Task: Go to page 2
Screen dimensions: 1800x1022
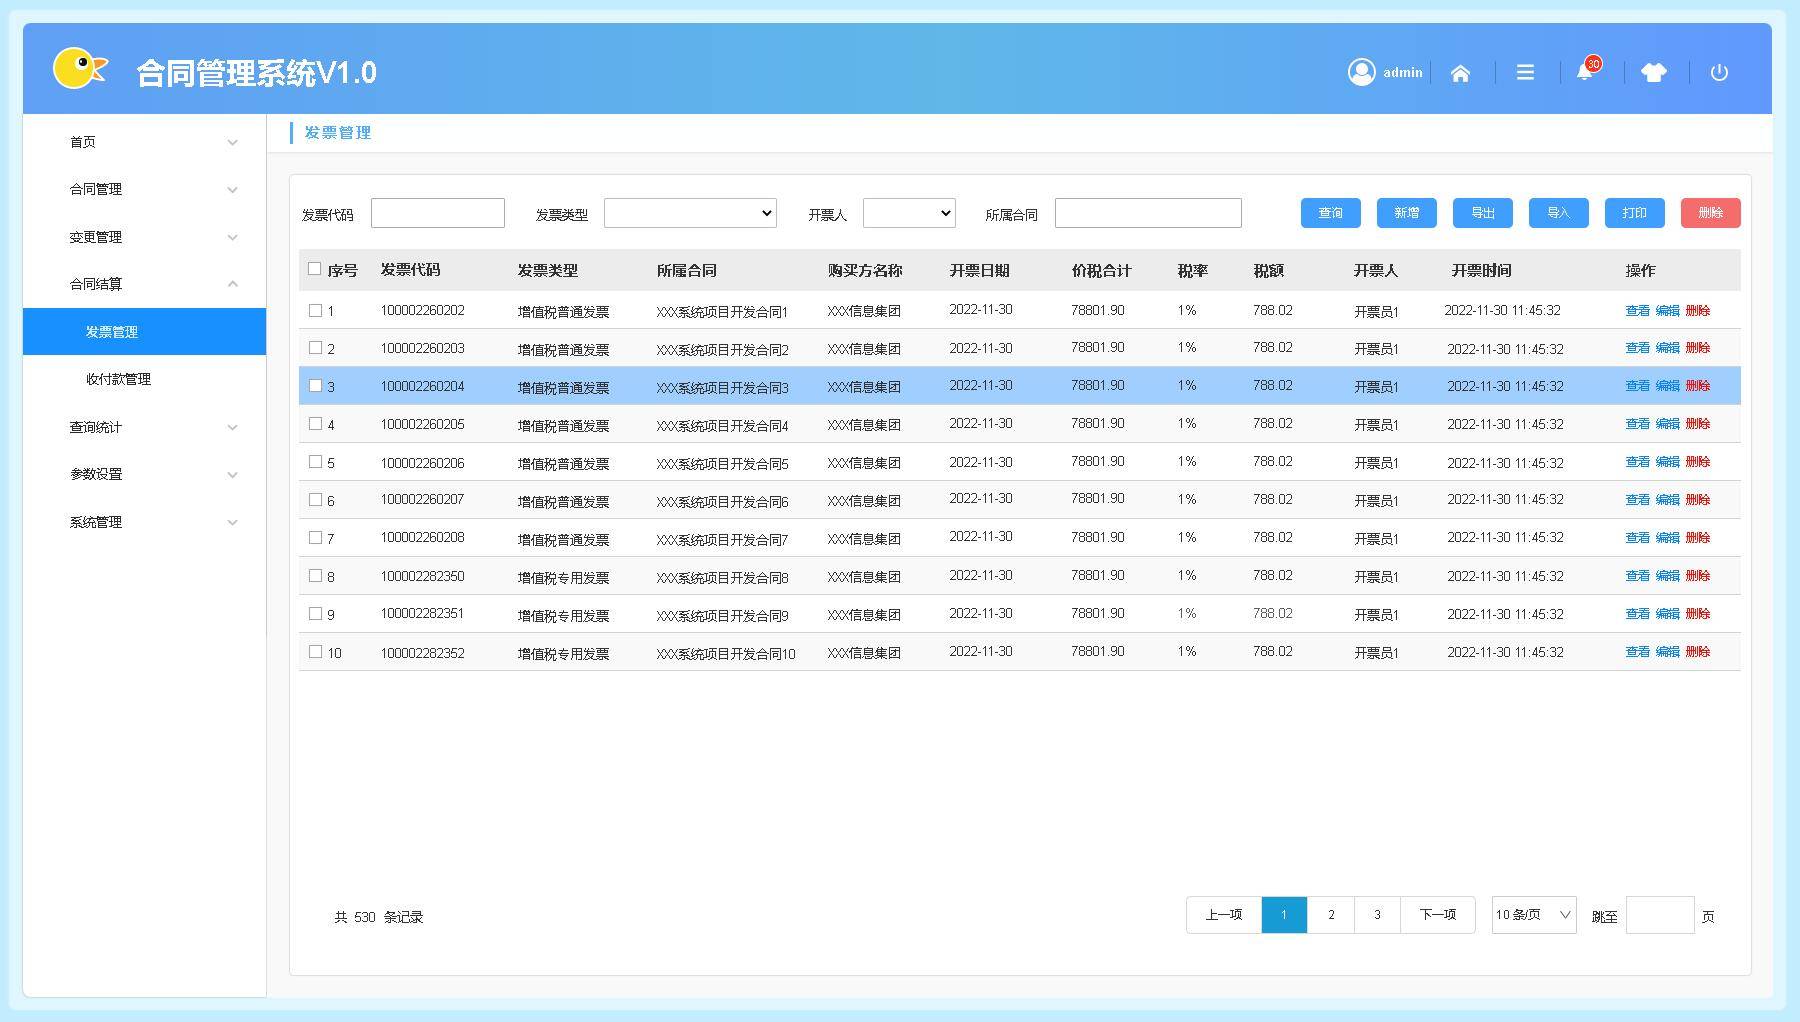Action: click(1331, 915)
